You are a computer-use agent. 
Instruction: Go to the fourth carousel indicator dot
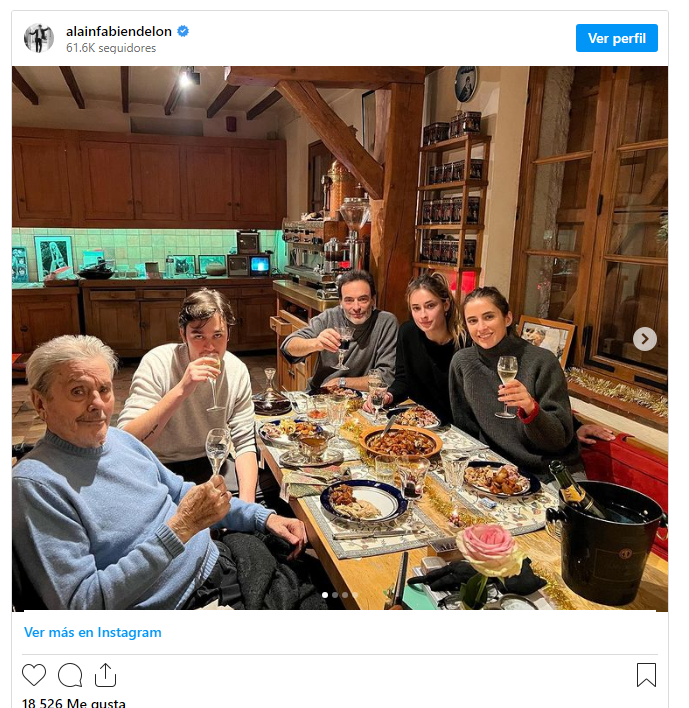tap(355, 595)
